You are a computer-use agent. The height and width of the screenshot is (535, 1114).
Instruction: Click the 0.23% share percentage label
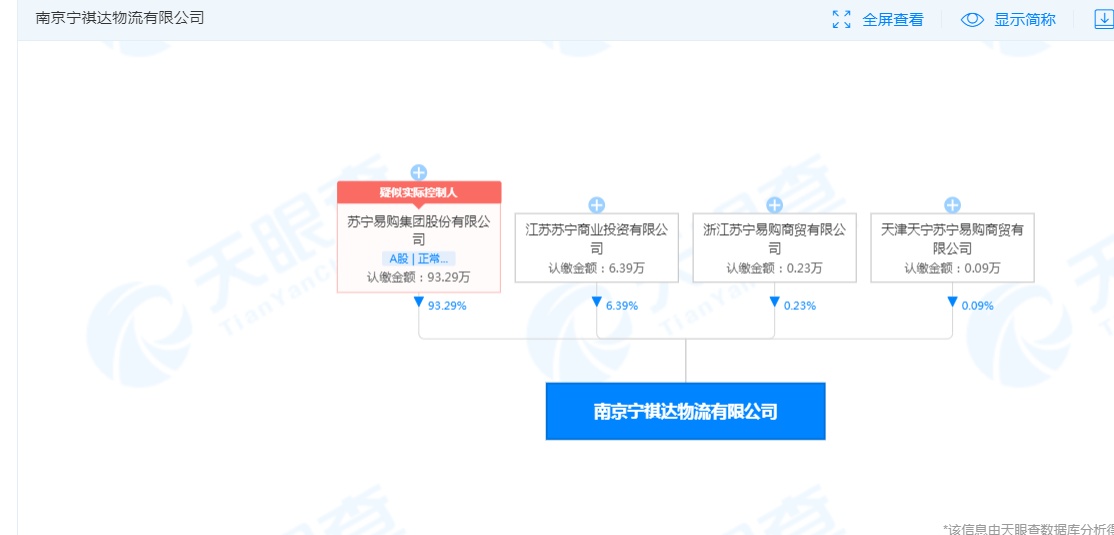(x=800, y=306)
